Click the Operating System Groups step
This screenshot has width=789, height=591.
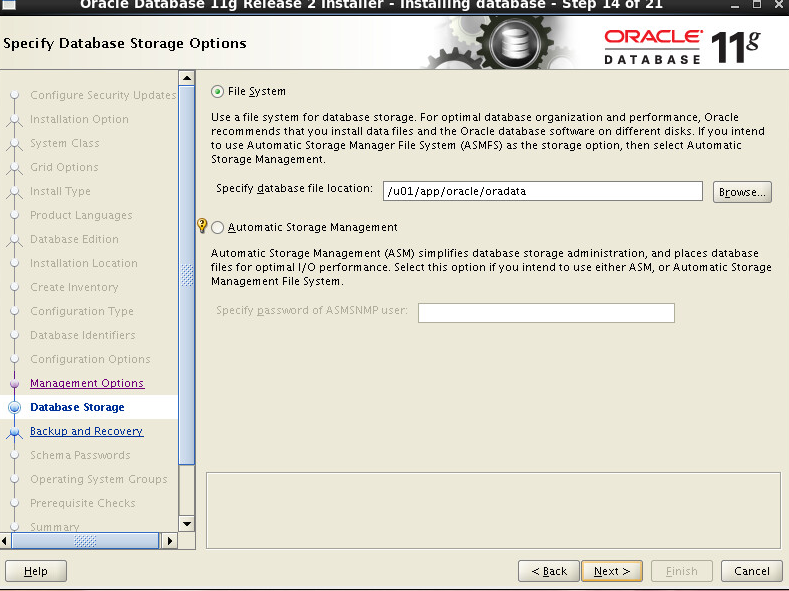point(99,479)
